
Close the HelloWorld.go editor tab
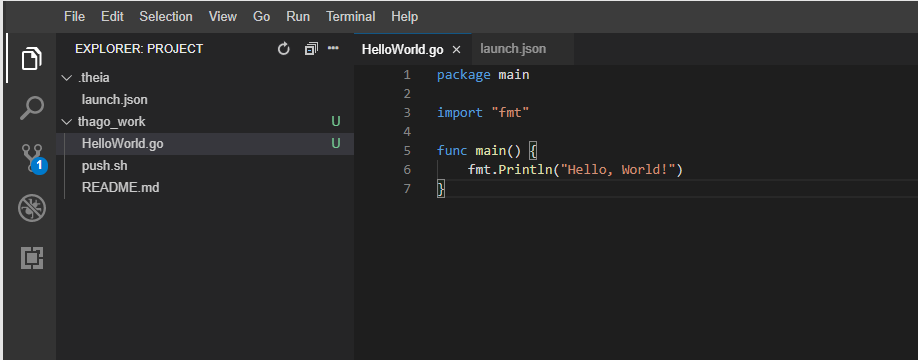(x=457, y=49)
